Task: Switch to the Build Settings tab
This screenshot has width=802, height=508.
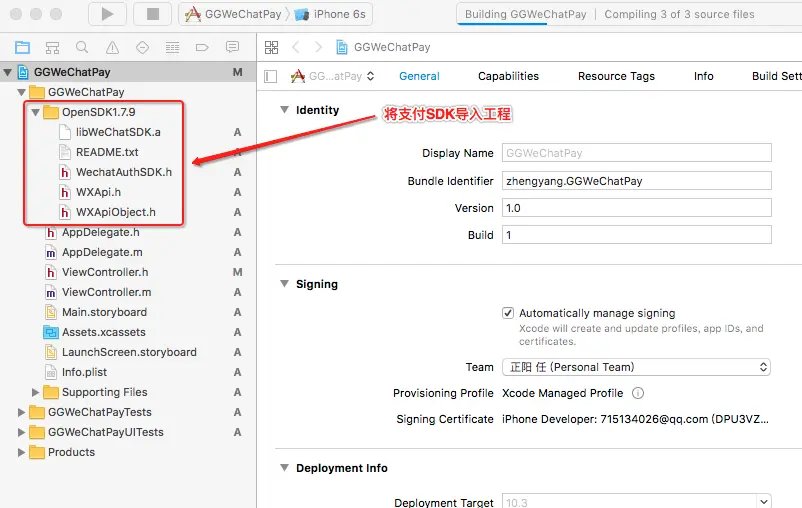Action: 776,76
